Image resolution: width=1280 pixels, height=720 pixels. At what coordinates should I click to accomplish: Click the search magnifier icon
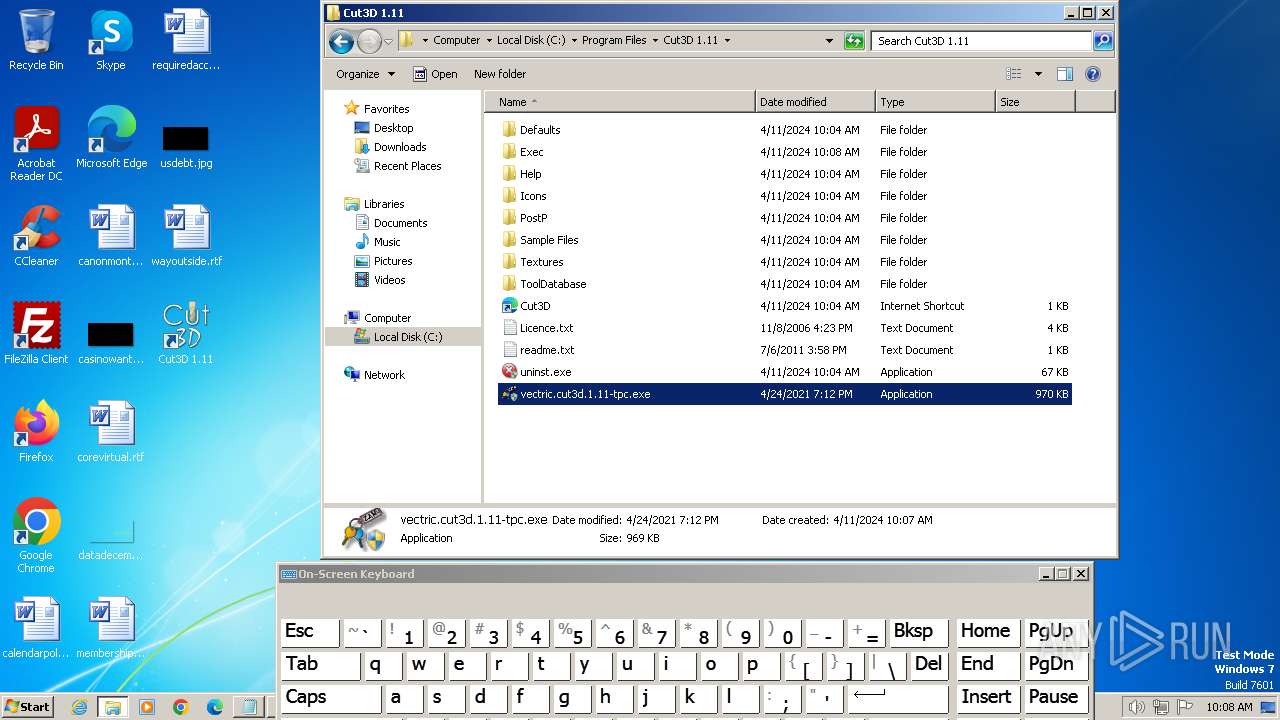tap(1103, 41)
